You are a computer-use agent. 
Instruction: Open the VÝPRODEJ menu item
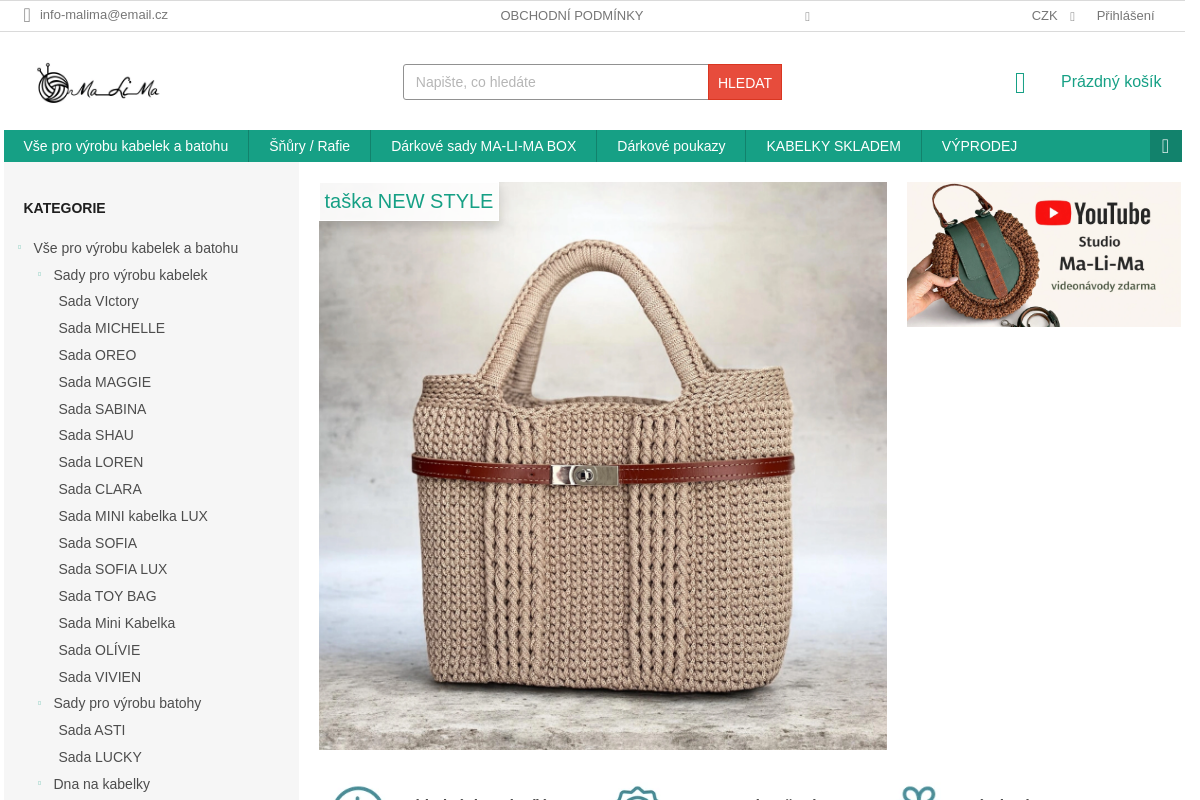point(979,146)
